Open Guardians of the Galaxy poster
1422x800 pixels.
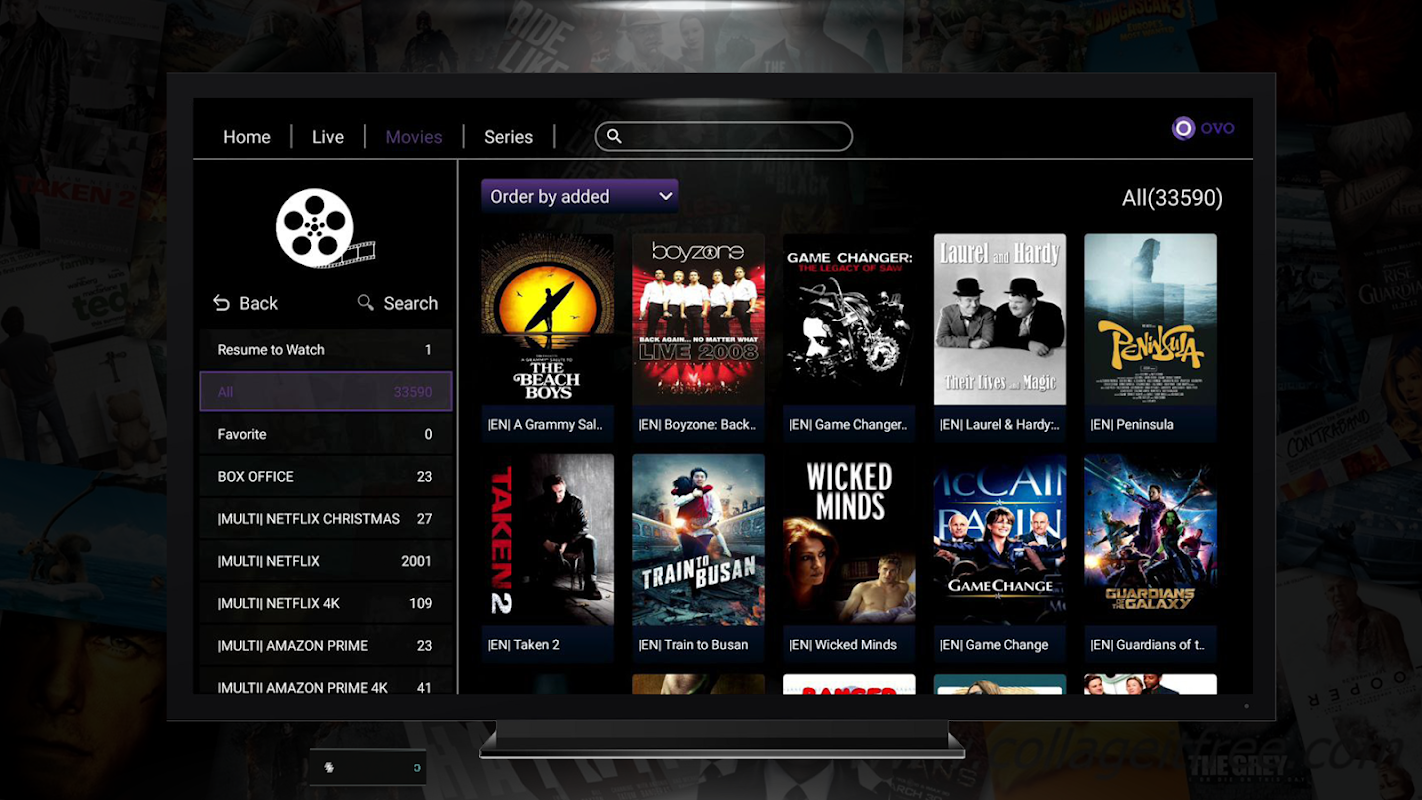[x=1150, y=540]
